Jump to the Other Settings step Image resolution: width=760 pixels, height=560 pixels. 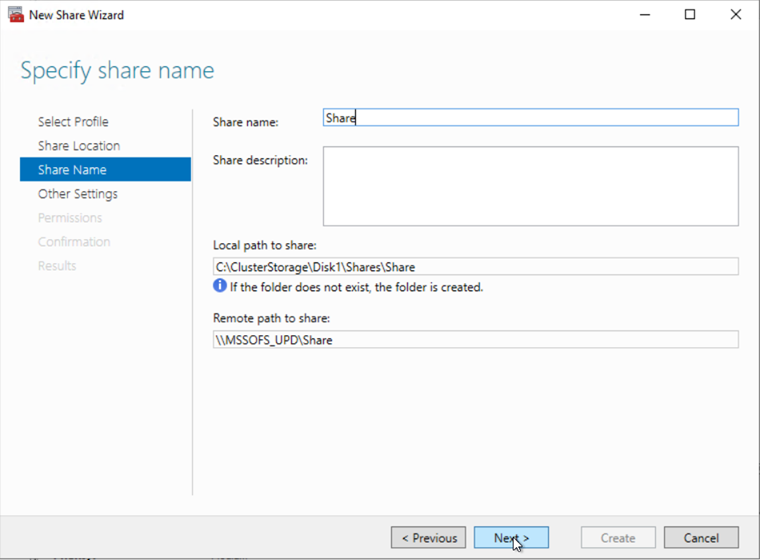coord(78,194)
